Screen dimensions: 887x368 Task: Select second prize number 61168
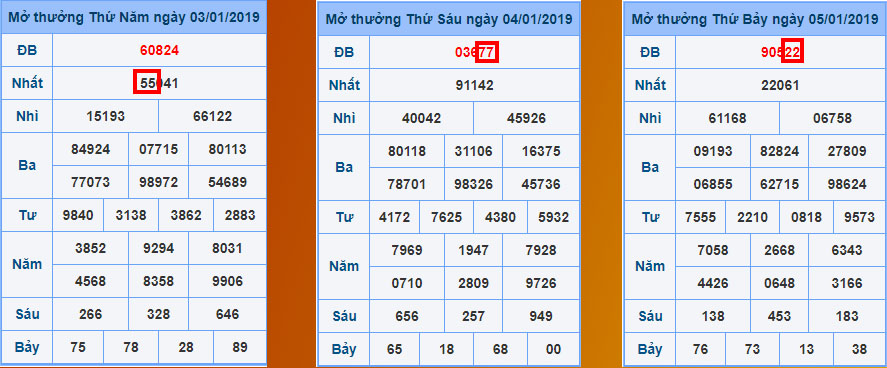727,119
